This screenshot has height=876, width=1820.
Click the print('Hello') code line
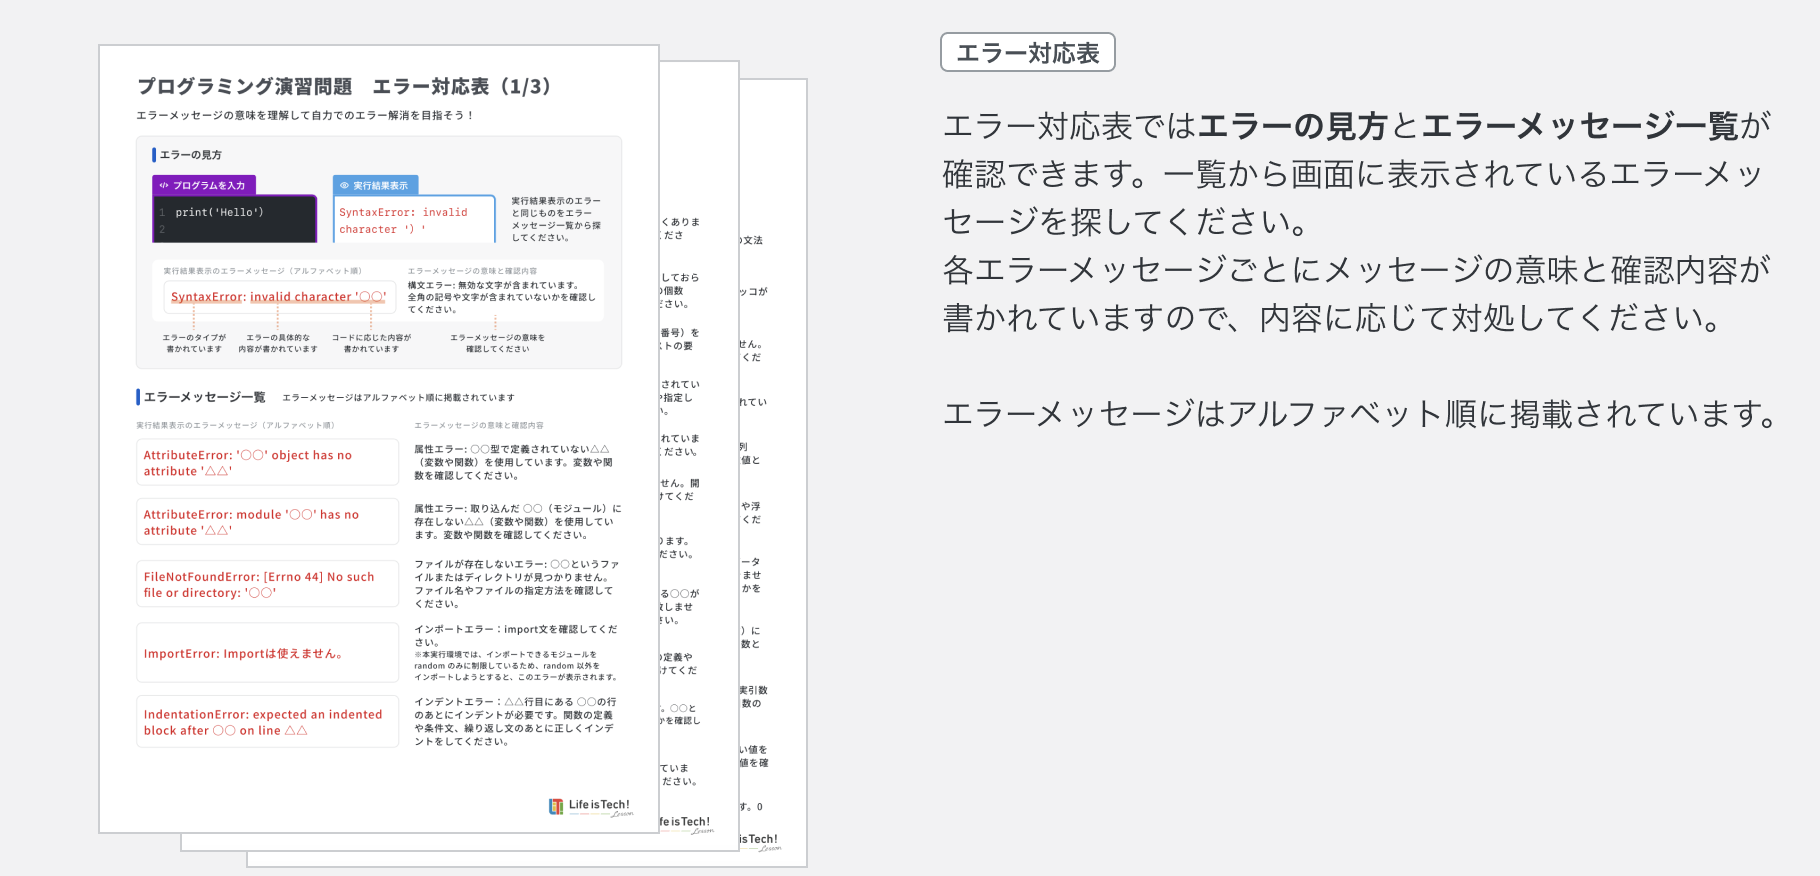(x=219, y=212)
